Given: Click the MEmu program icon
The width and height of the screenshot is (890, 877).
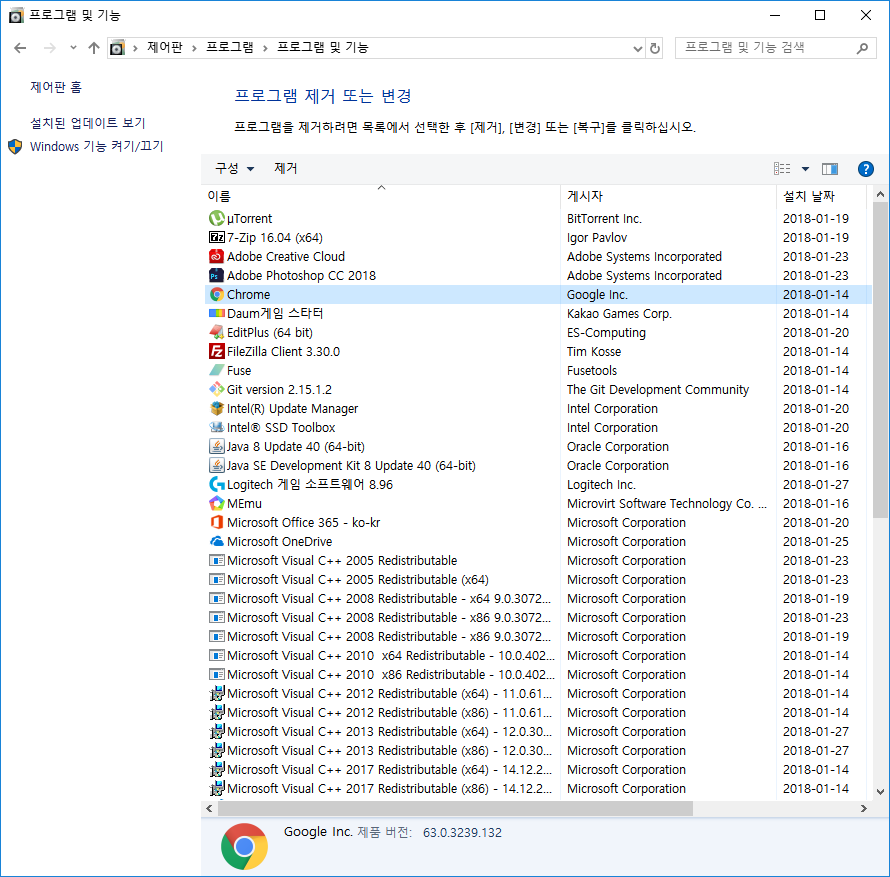Looking at the screenshot, I should click(x=216, y=503).
